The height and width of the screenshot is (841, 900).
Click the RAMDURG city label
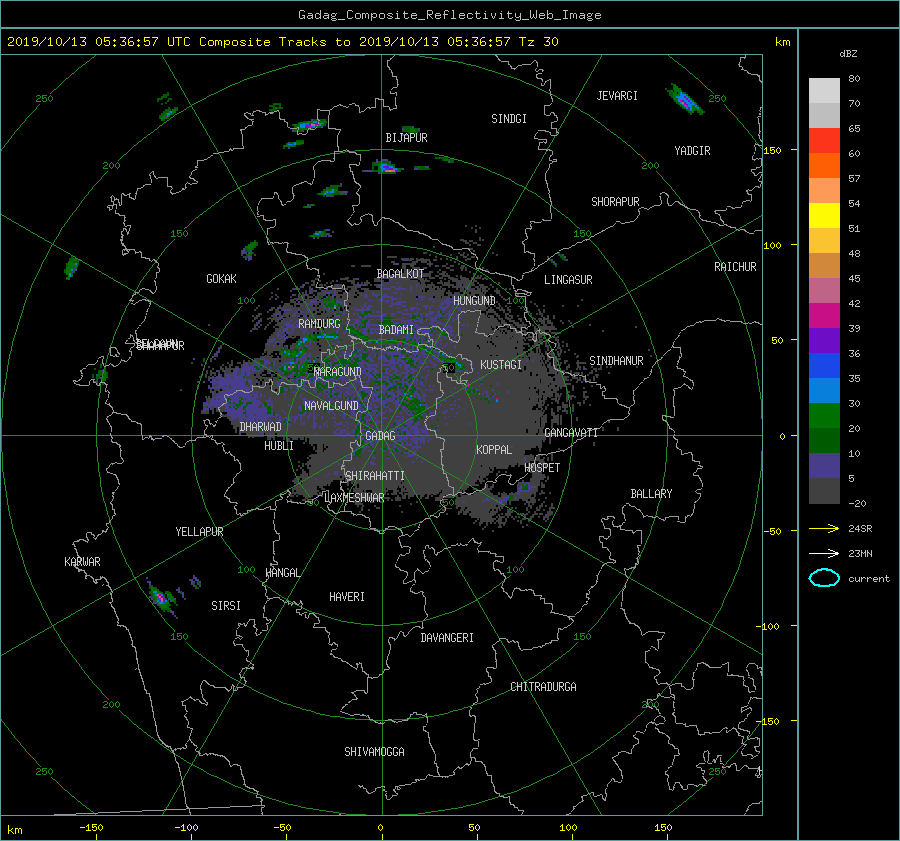319,324
